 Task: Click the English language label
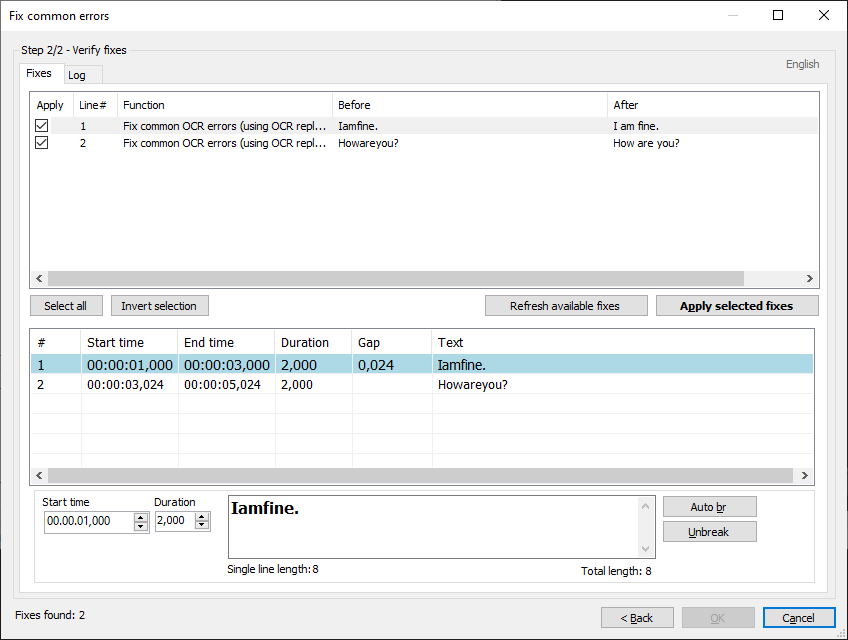point(803,64)
